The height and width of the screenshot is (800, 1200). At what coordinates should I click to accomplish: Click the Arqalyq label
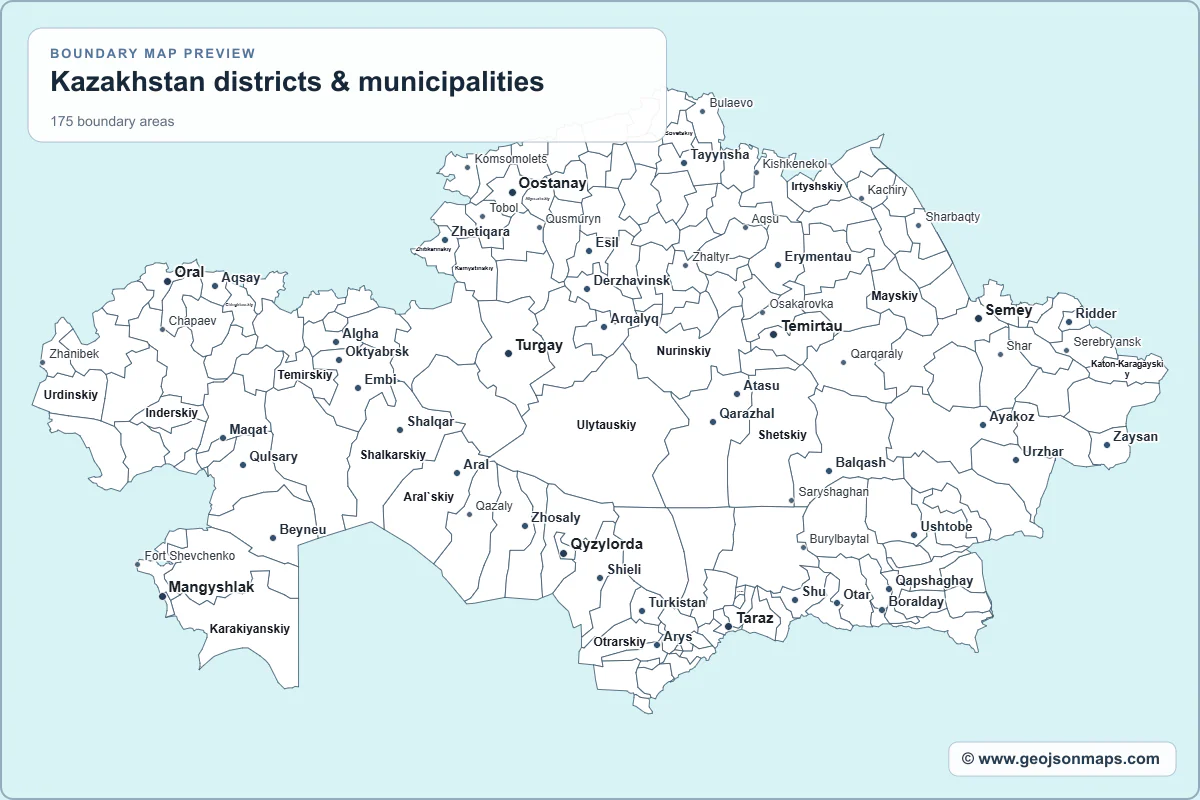[x=634, y=319]
